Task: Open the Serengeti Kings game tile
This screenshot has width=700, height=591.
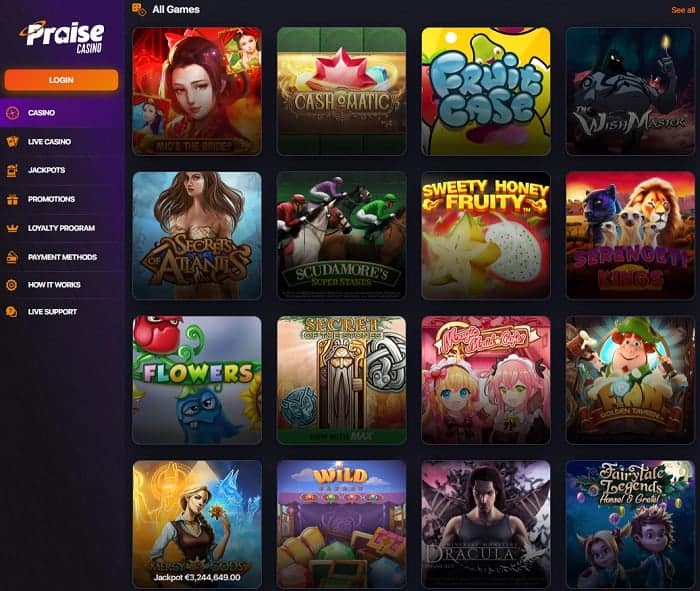Action: (630, 235)
